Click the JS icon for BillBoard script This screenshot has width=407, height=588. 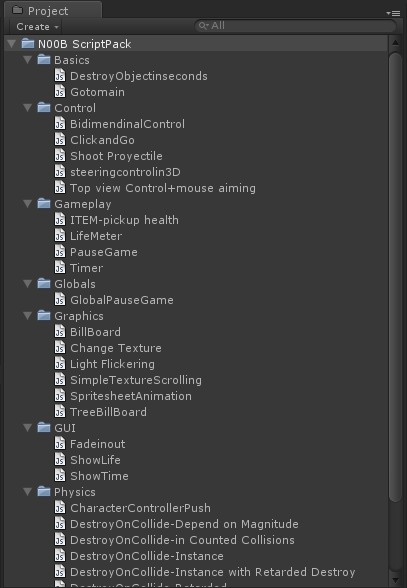pos(60,332)
